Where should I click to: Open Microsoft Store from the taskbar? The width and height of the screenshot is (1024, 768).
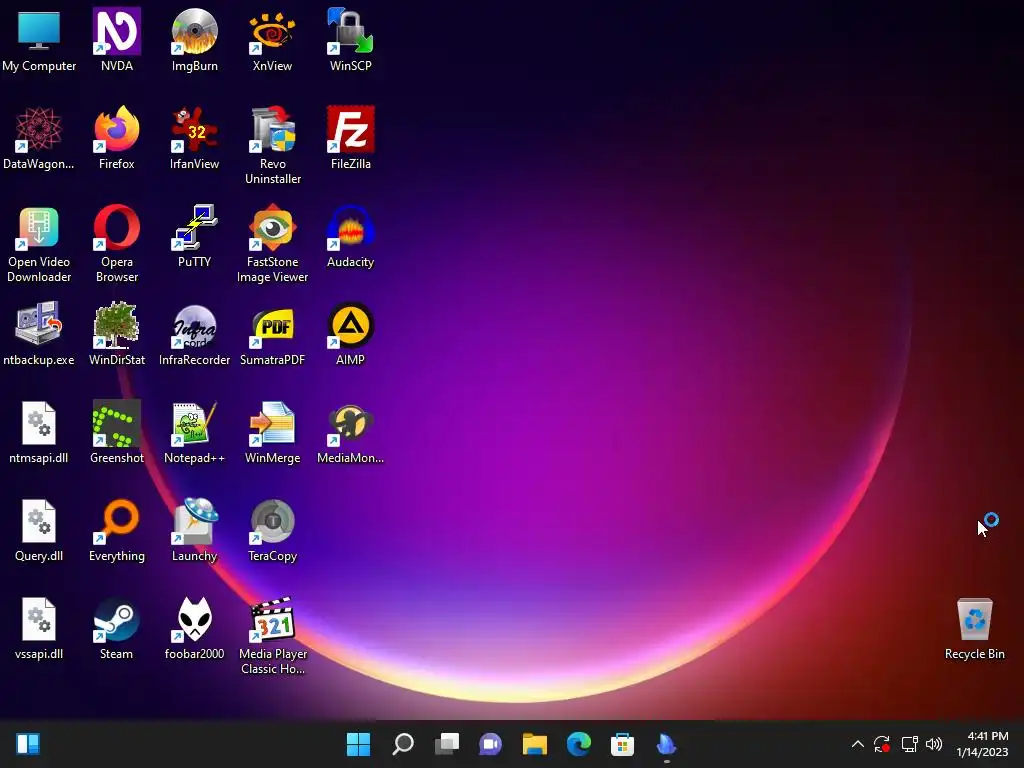pyautogui.click(x=622, y=744)
